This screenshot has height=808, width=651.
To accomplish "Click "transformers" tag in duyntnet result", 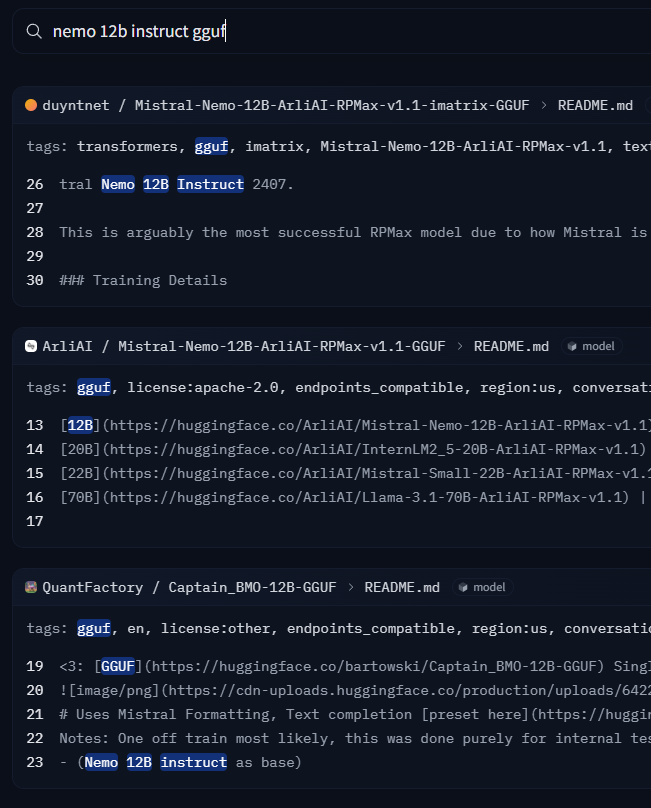I will (127, 147).
